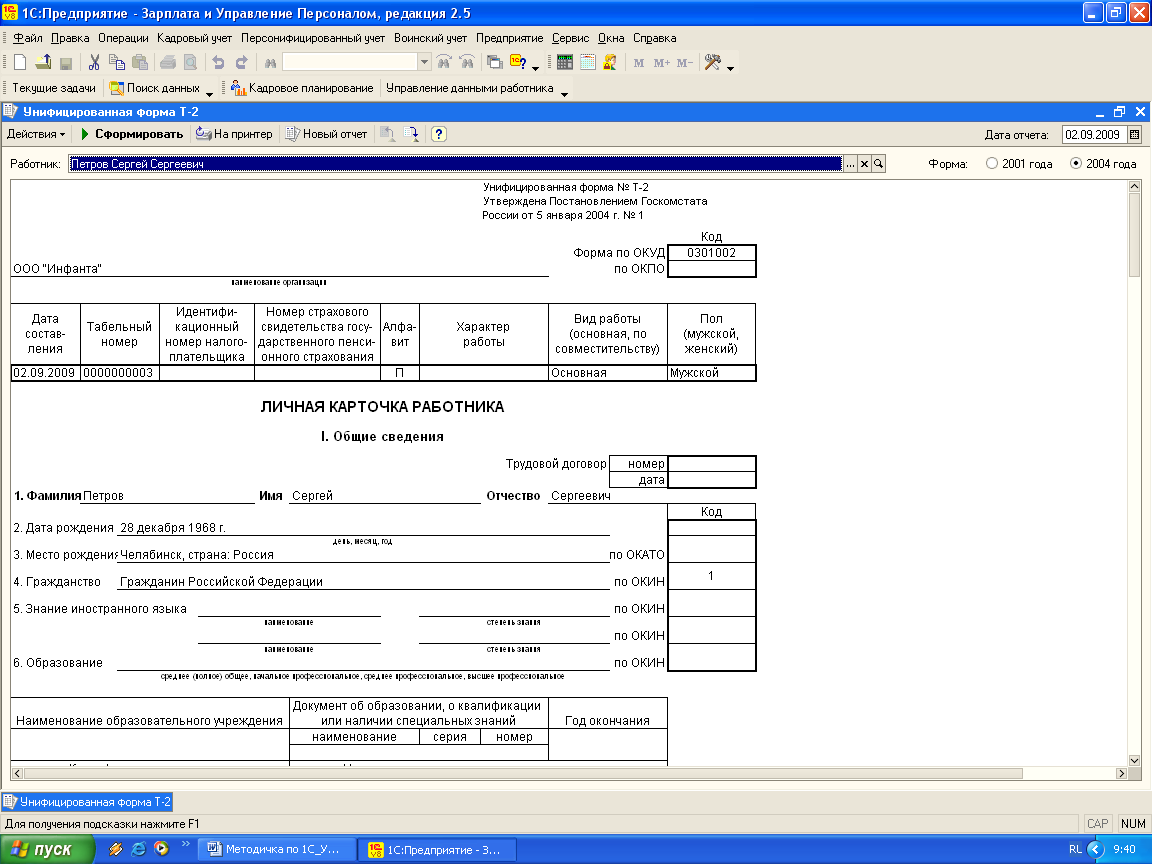Click the Управление данными работника button

(469, 88)
